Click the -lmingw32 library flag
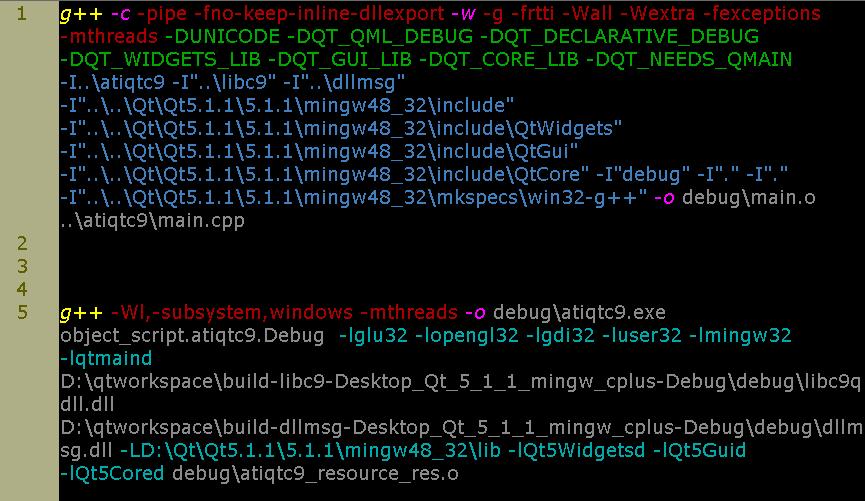This screenshot has width=865, height=501. pos(740,335)
